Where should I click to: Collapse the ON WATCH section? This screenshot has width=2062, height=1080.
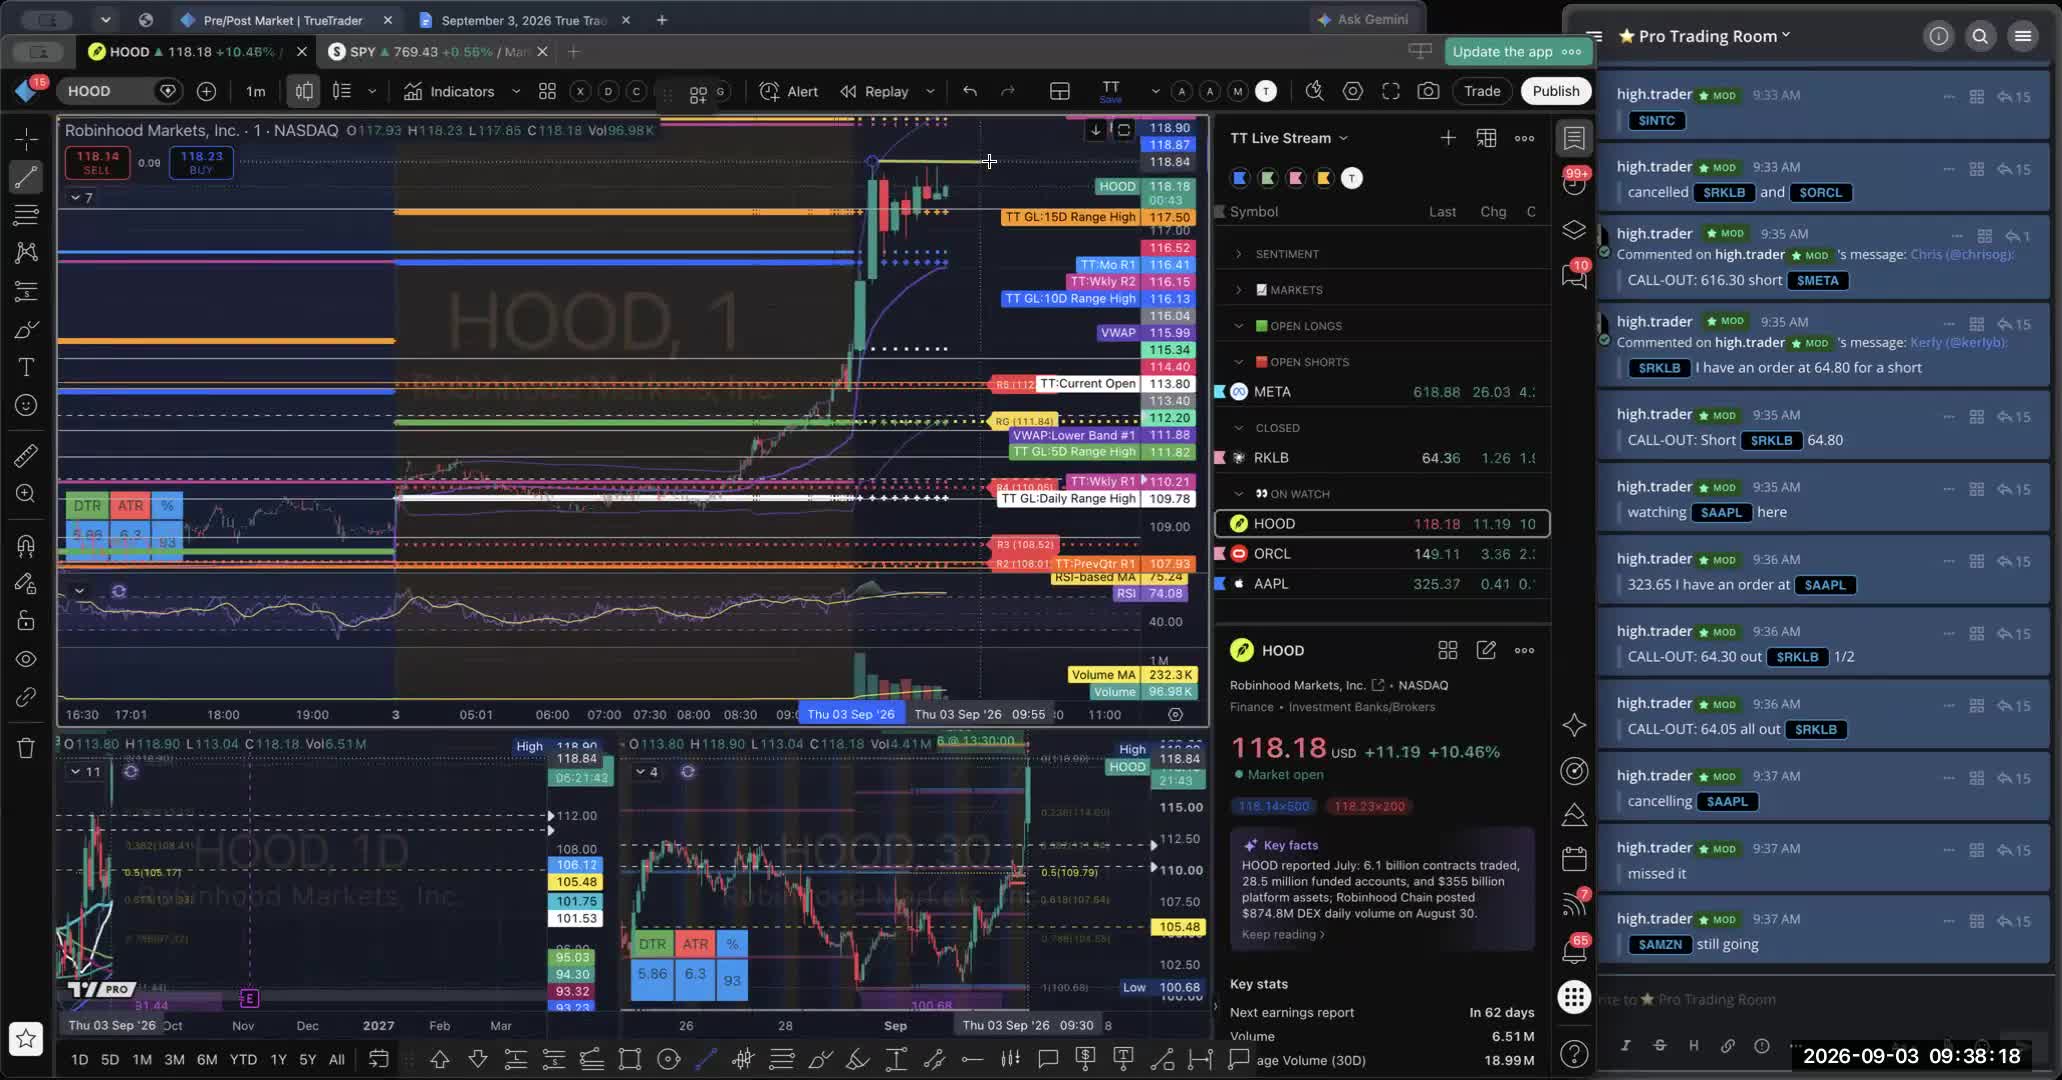tap(1239, 494)
